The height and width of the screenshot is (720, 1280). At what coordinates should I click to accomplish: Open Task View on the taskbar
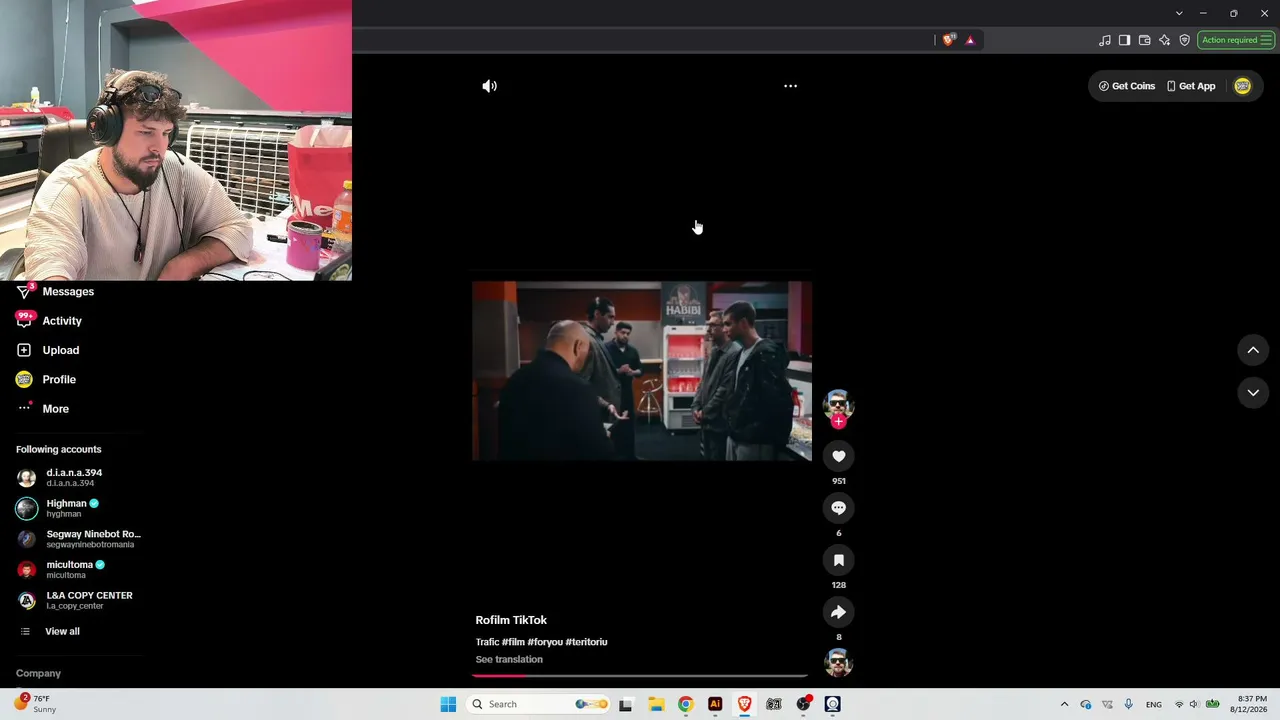[x=626, y=704]
